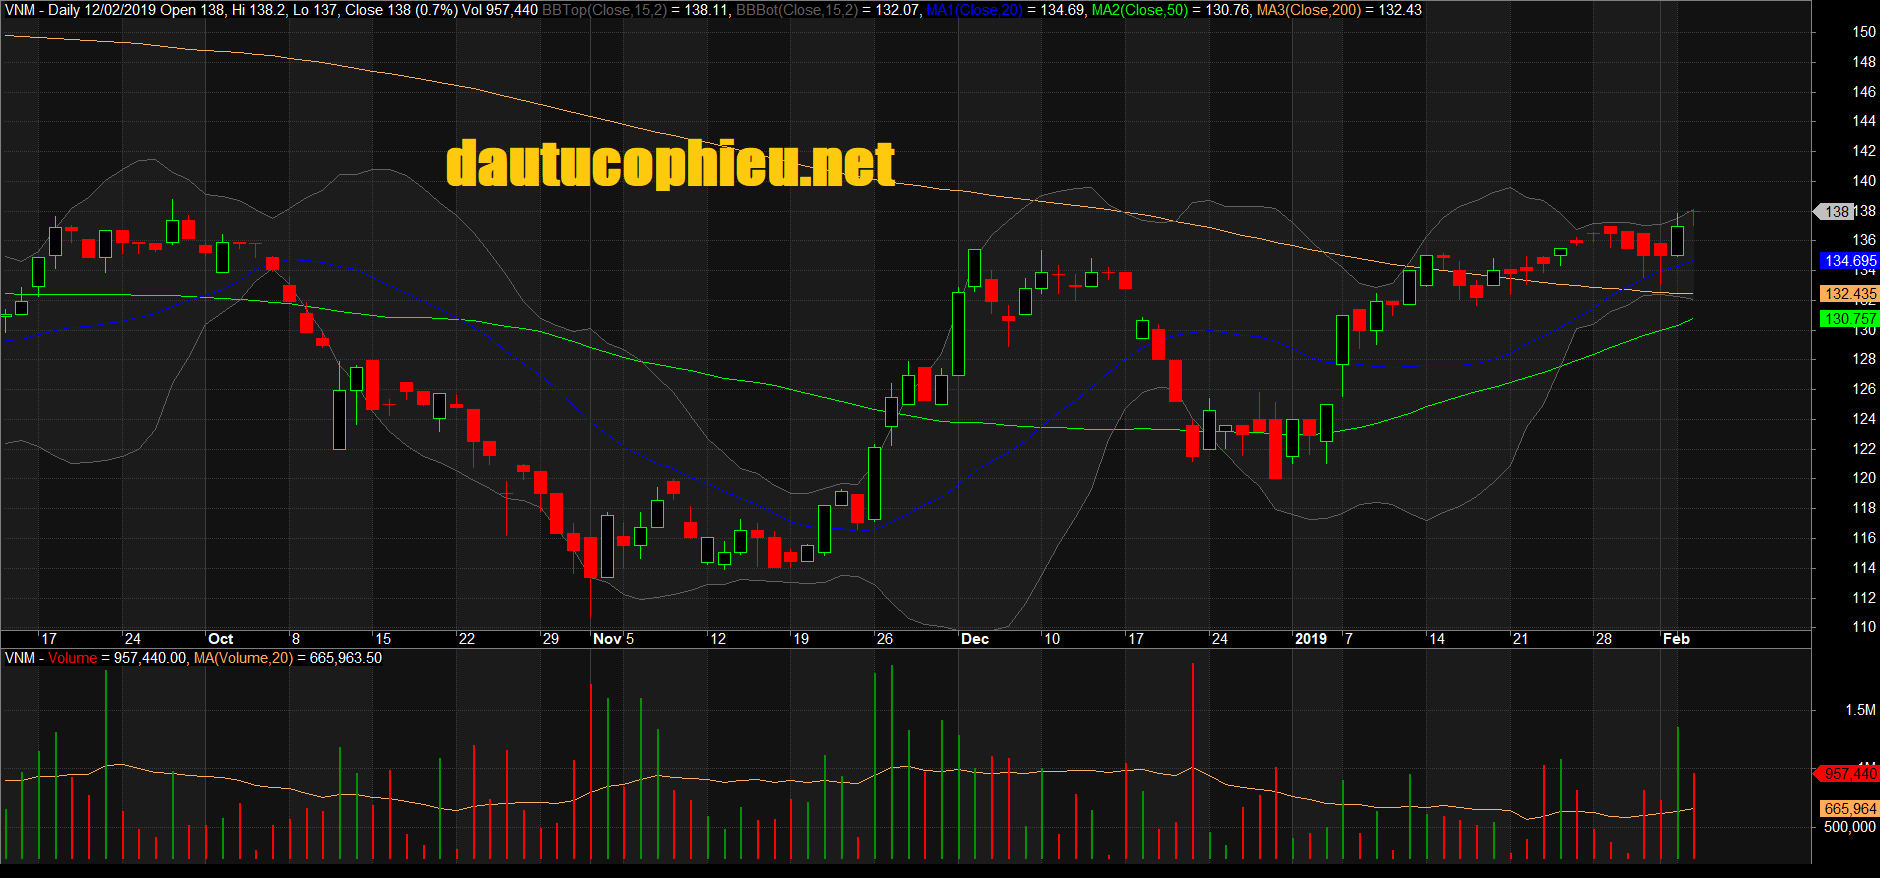Click the BBTop(Close,15,2) indicator label
The width and height of the screenshot is (1880, 878).
tap(604, 10)
